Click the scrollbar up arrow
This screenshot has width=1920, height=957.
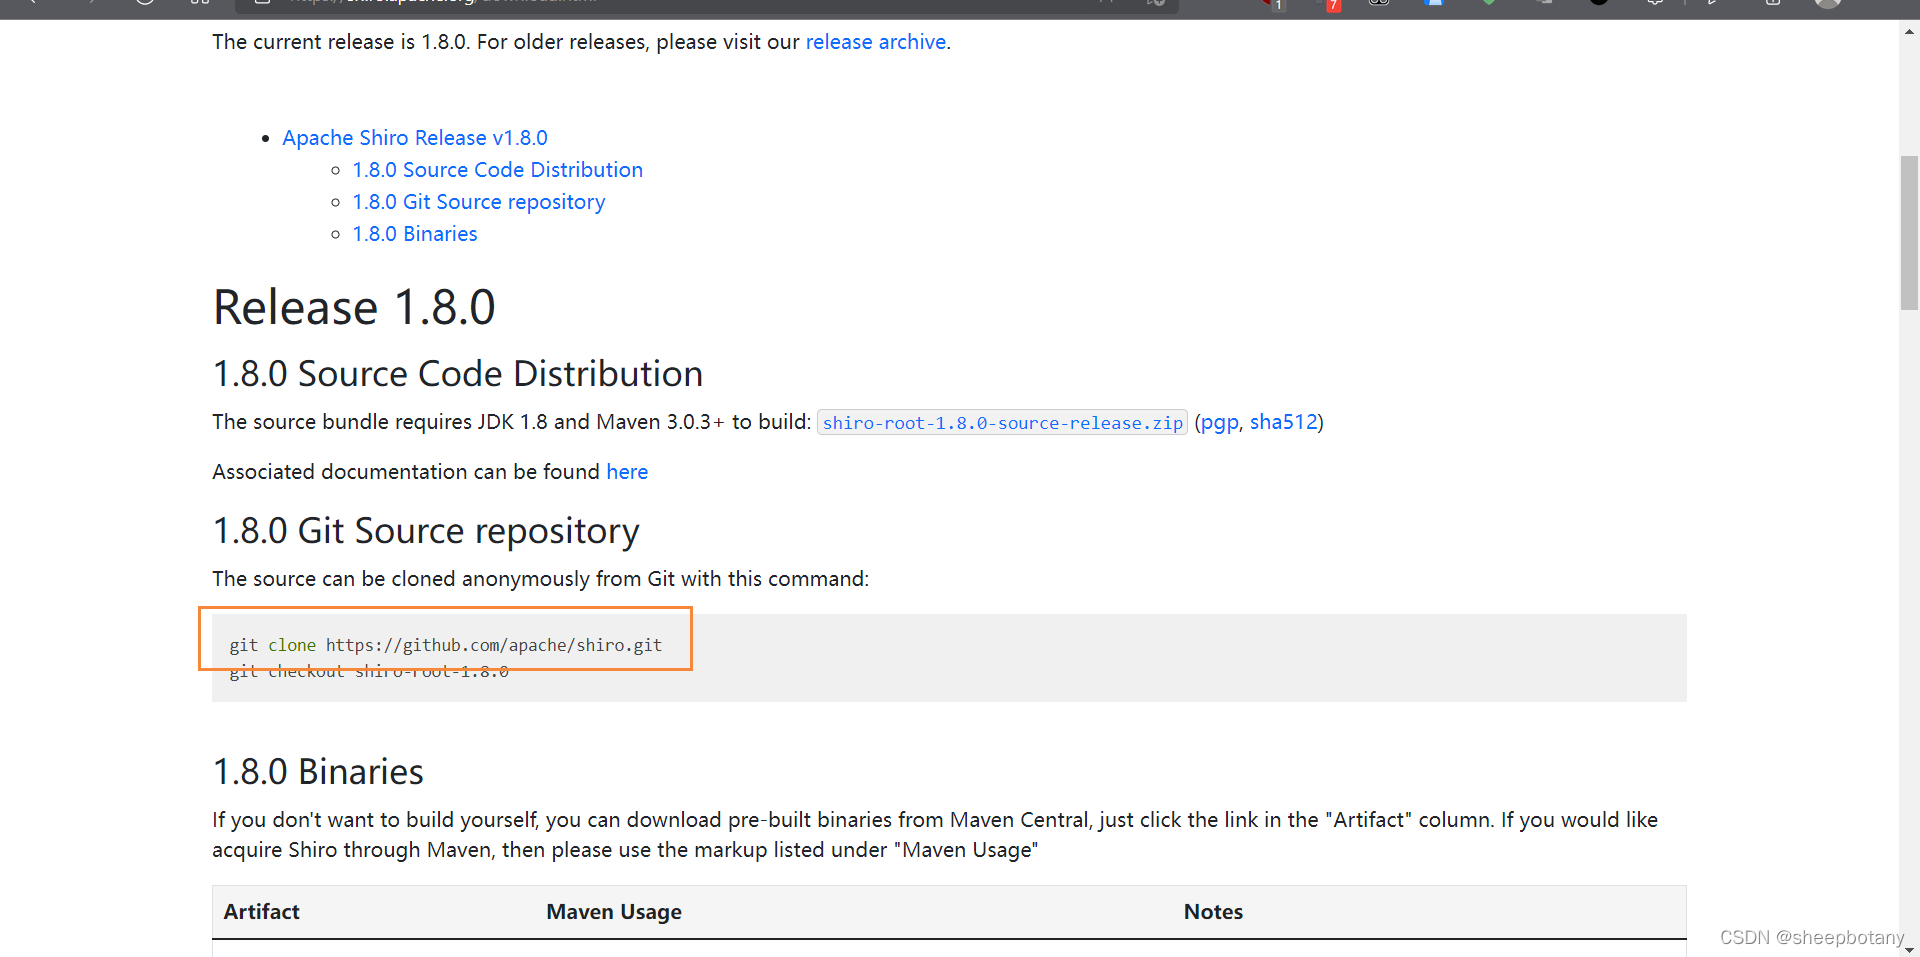(1910, 31)
